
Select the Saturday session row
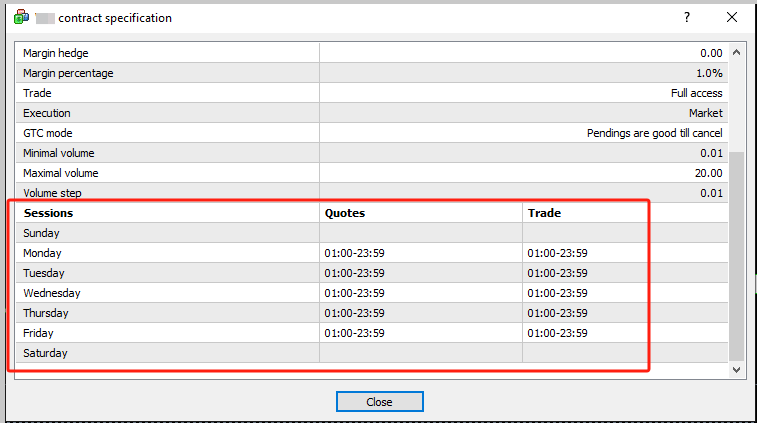pyautogui.click(x=44, y=353)
